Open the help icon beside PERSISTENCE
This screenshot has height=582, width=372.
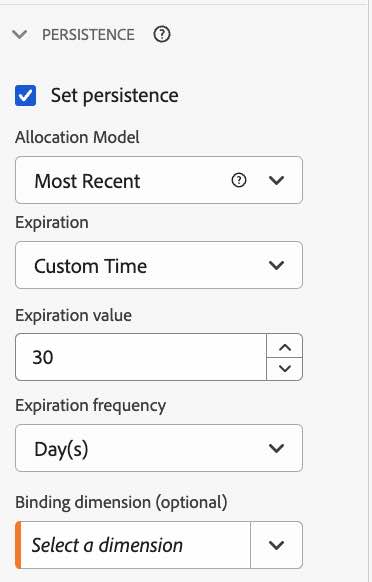[x=162, y=35]
